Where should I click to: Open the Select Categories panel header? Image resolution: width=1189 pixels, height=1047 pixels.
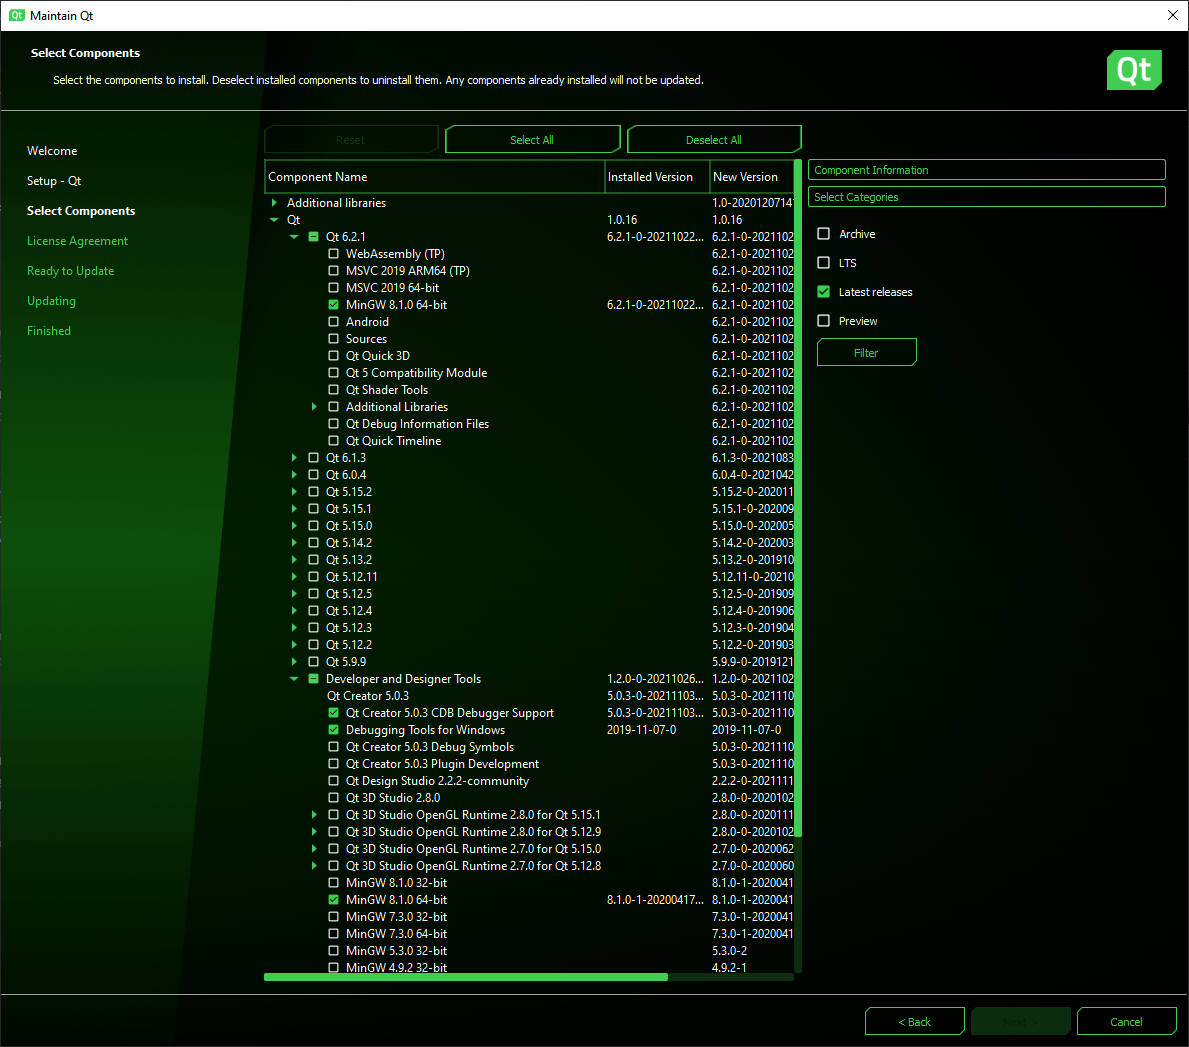click(x=987, y=197)
